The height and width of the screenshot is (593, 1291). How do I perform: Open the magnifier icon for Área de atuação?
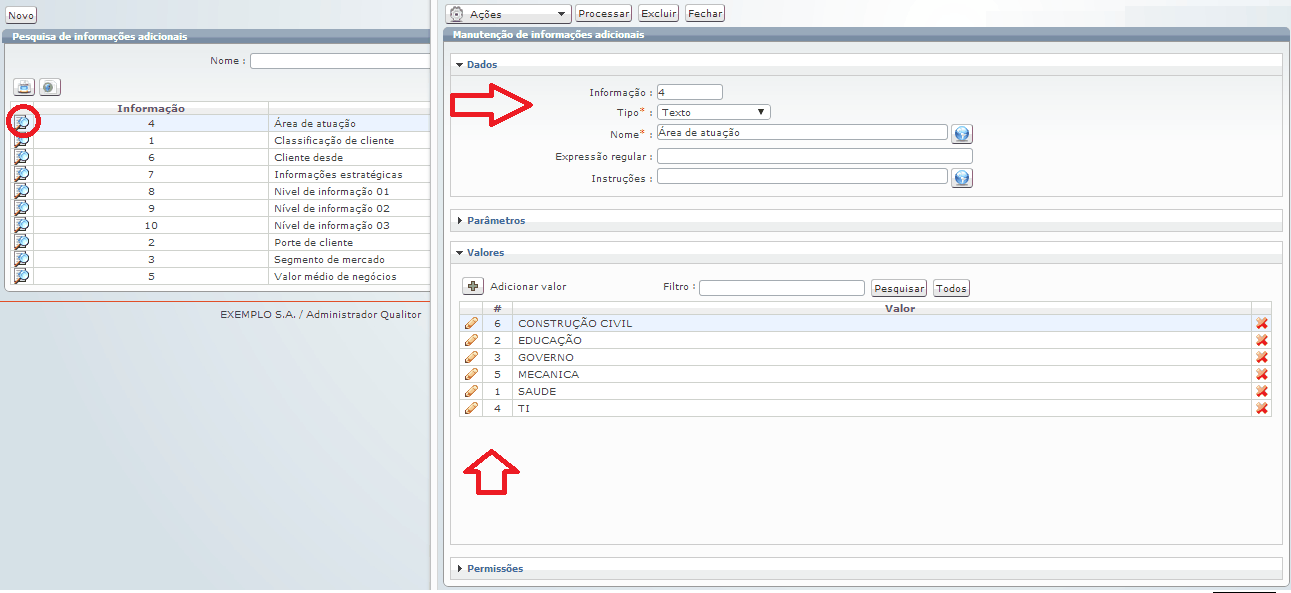[22, 123]
